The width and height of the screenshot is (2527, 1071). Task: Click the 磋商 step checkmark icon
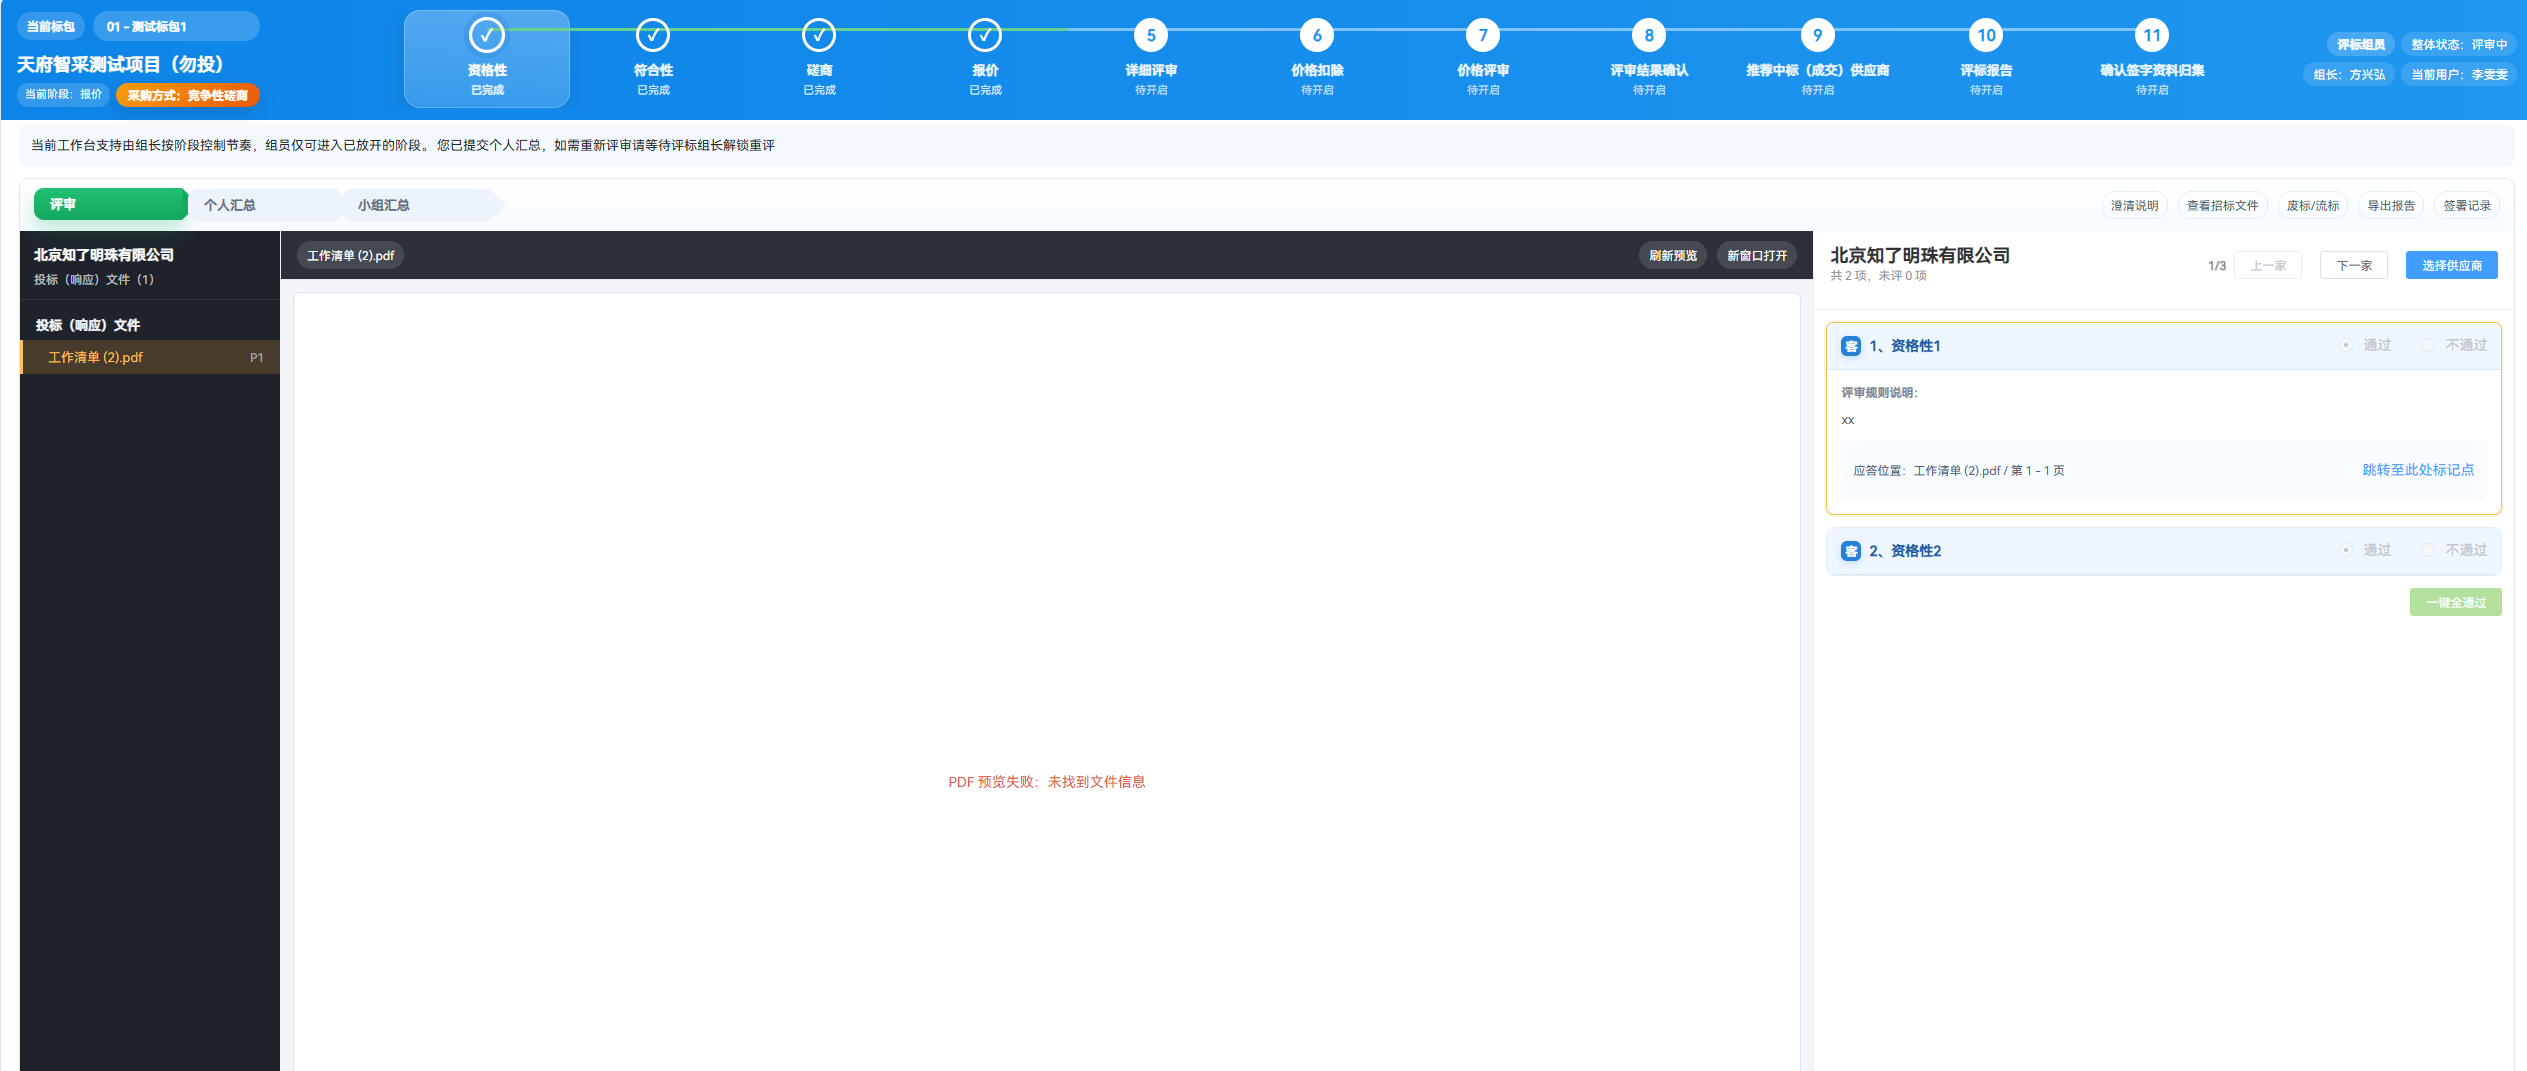pos(819,35)
